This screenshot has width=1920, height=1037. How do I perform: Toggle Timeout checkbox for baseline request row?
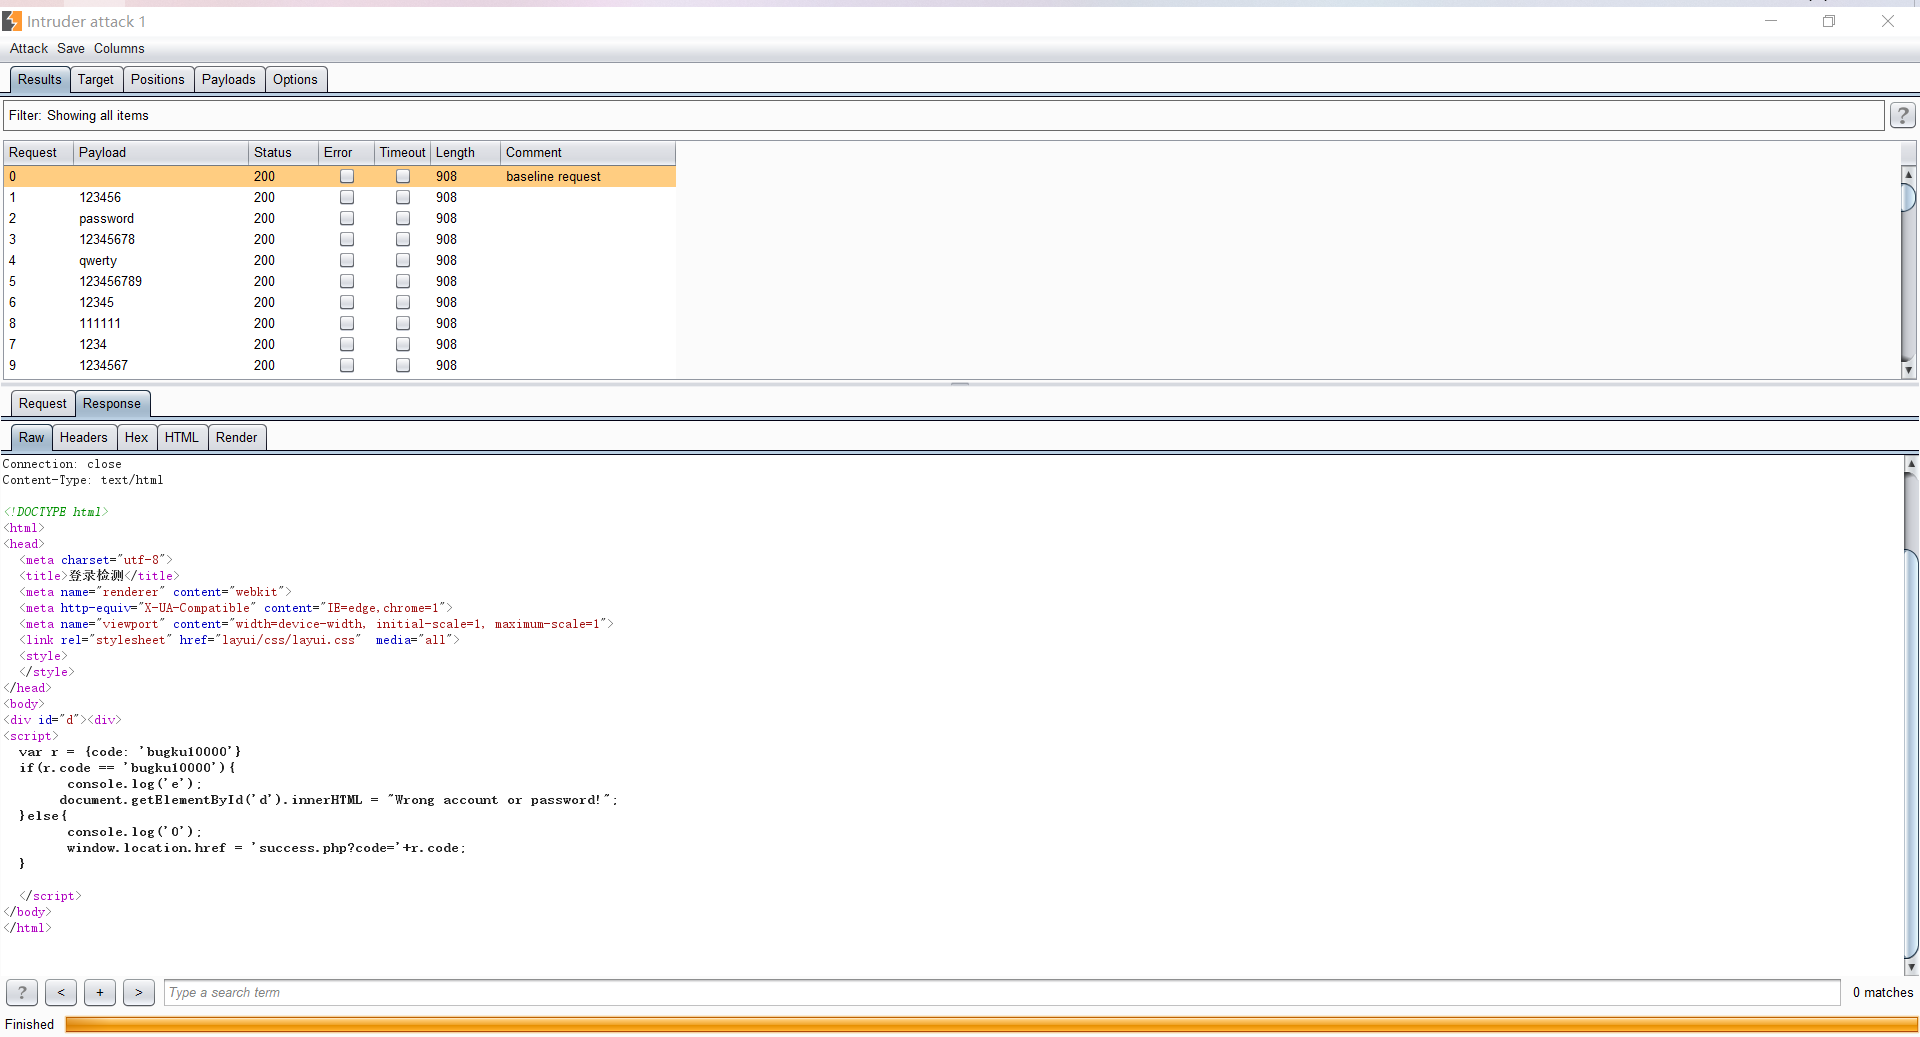403,176
